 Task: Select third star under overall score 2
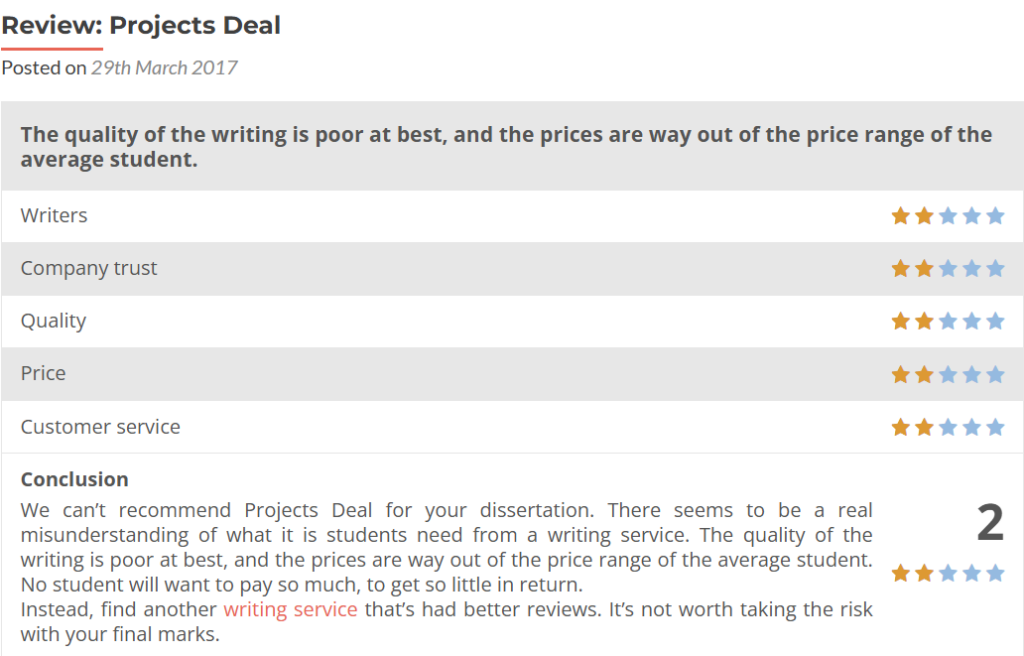click(948, 573)
